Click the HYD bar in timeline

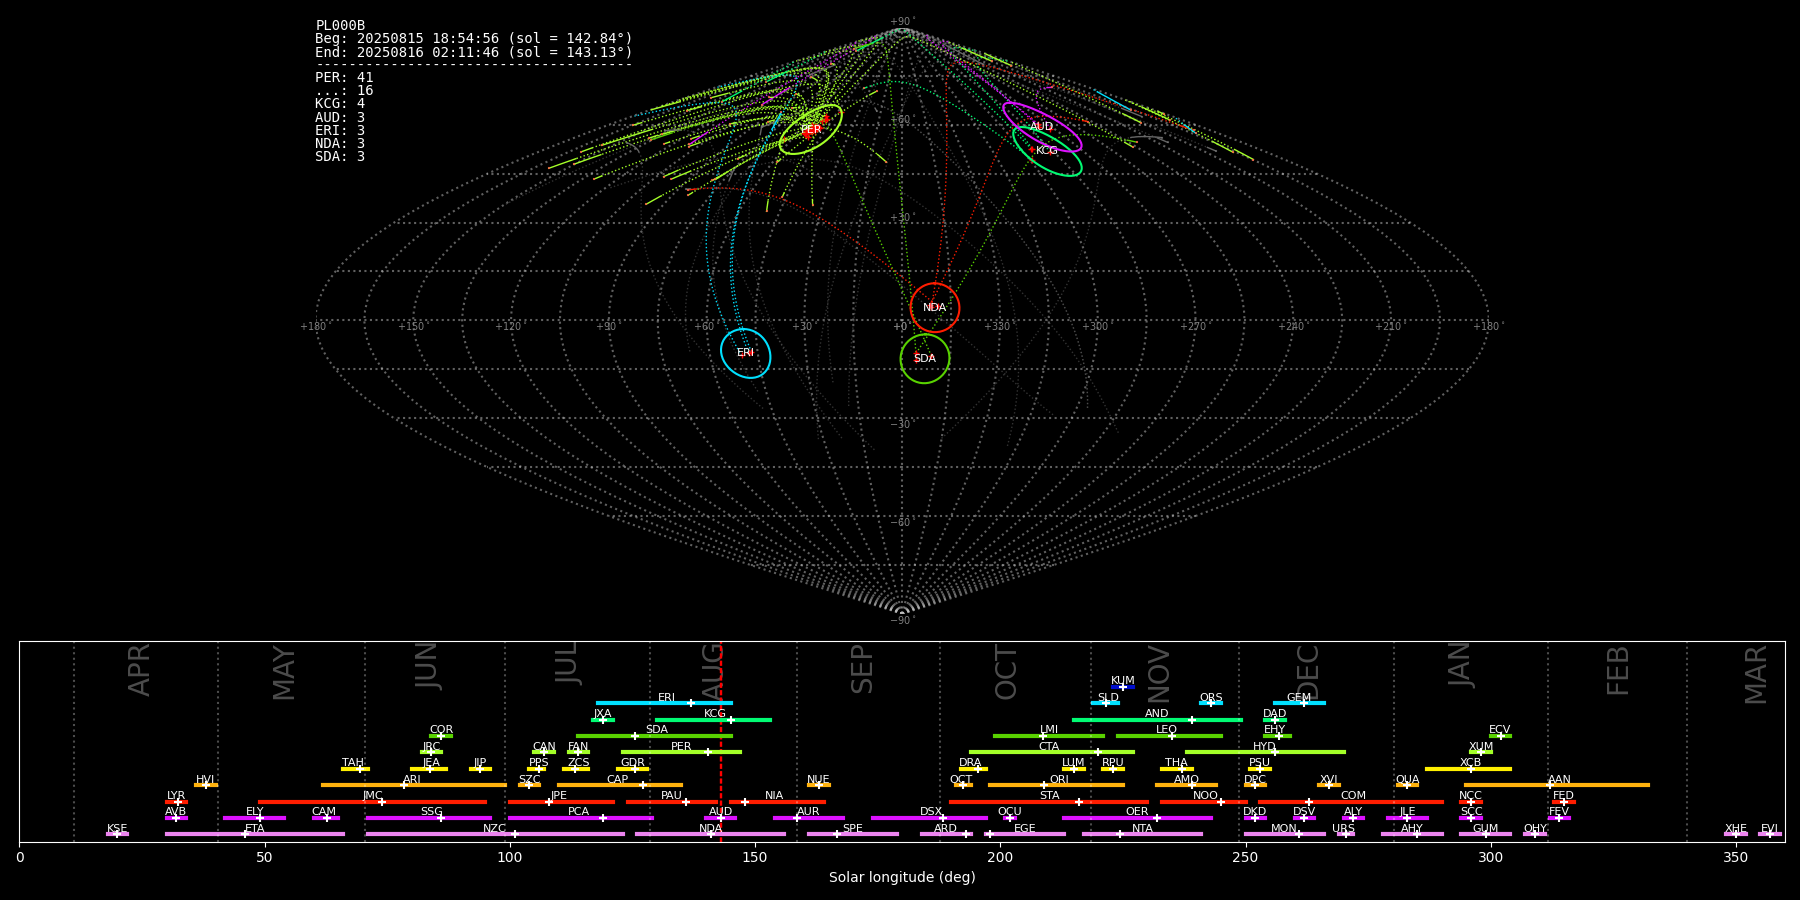pyautogui.click(x=1265, y=752)
